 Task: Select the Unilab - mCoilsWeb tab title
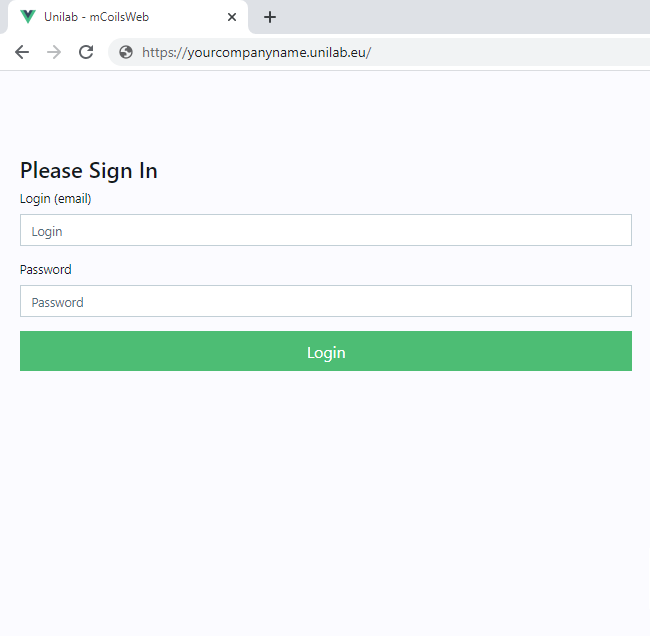[97, 17]
